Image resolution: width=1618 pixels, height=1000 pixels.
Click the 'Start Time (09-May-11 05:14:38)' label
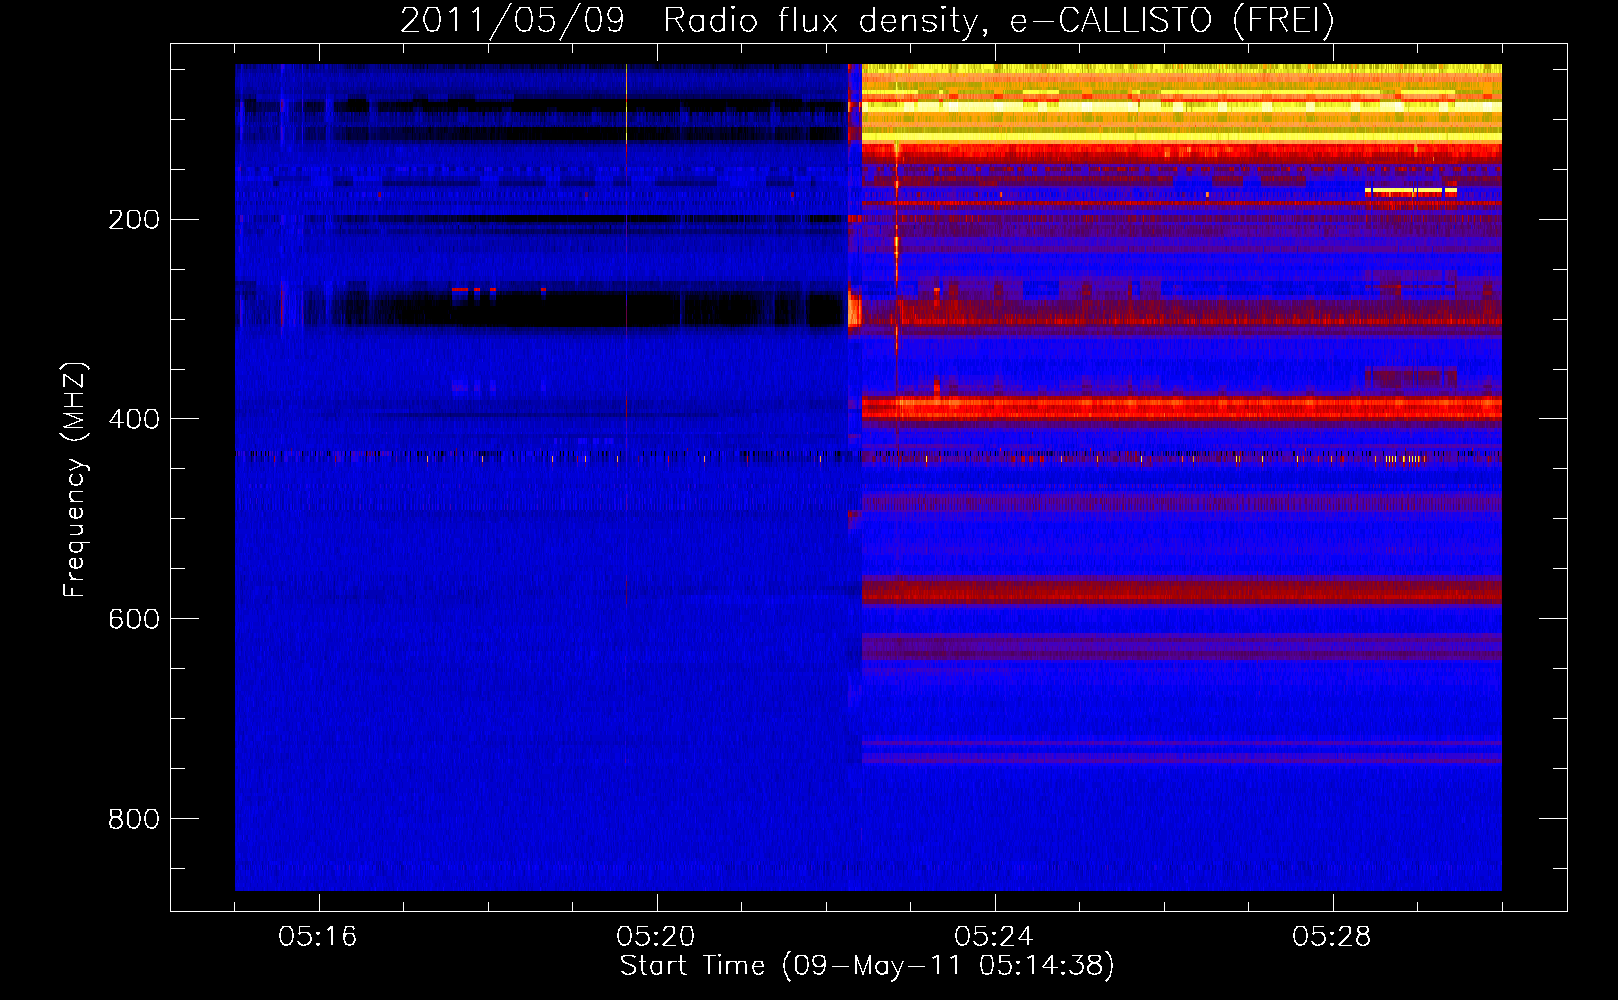(x=867, y=966)
